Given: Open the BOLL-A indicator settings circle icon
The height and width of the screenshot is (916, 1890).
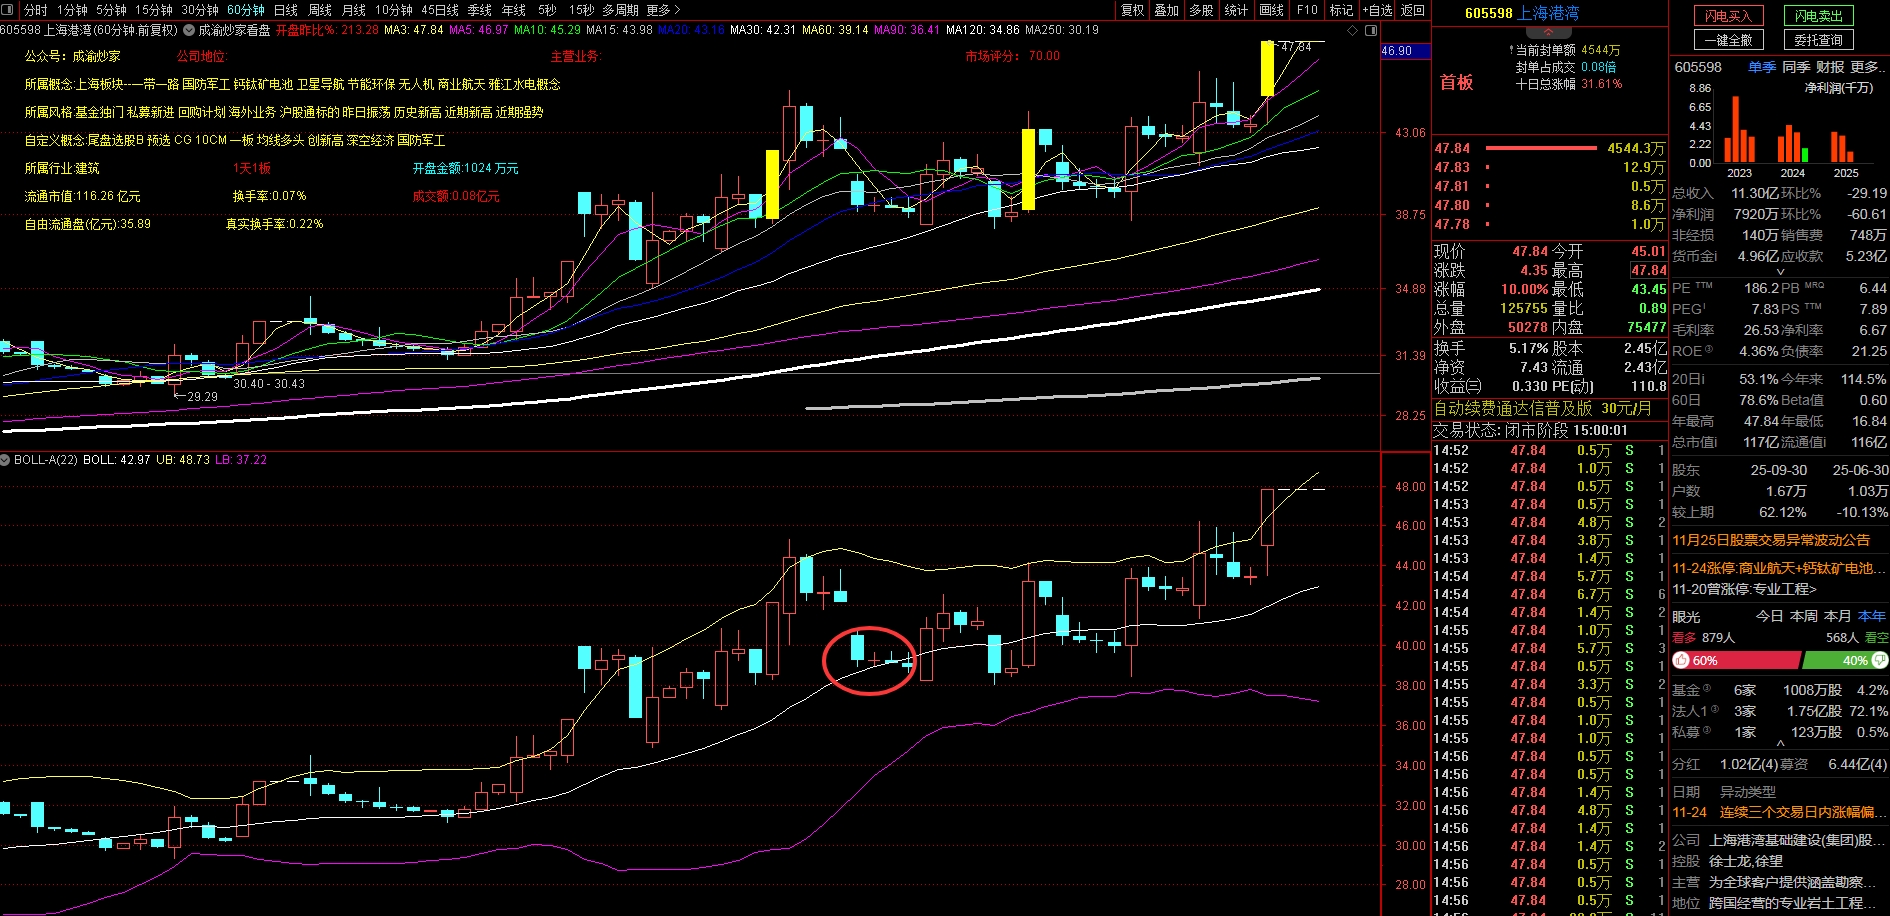Looking at the screenshot, I should click(x=6, y=460).
